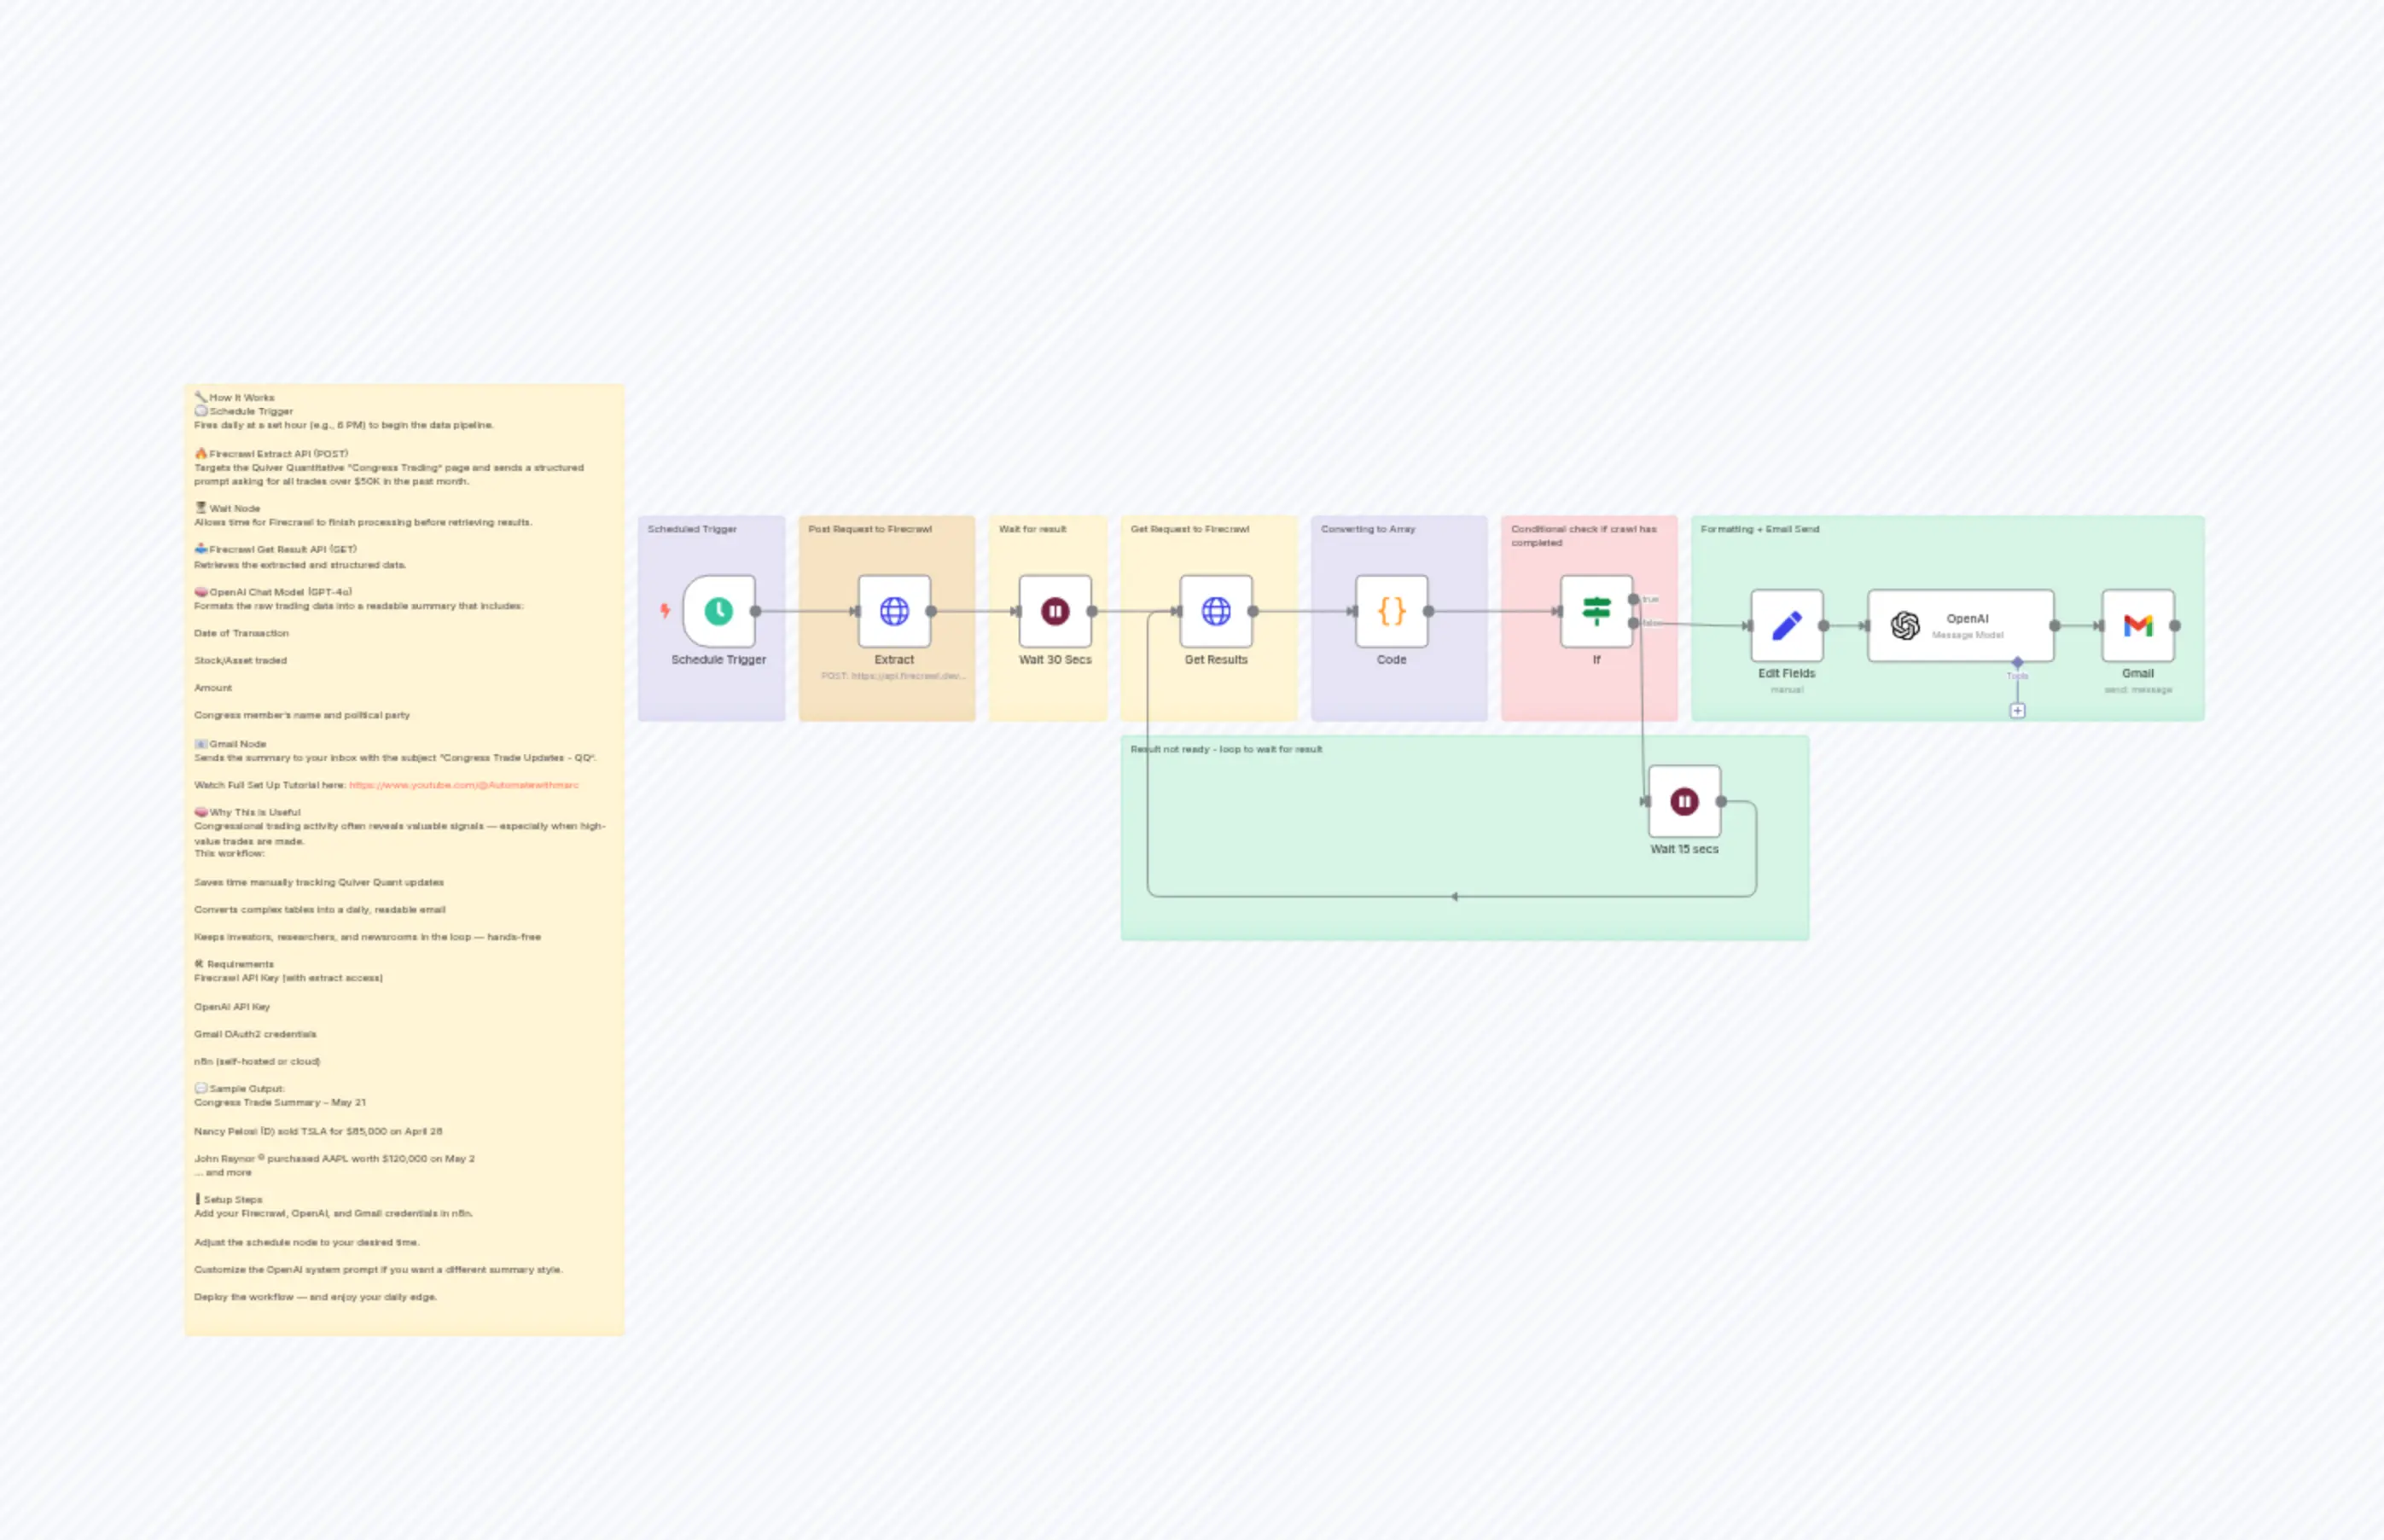The image size is (2384, 1540).
Task: Select the 'Post Request to Firecrawl' sticky note
Action: (x=886, y=700)
